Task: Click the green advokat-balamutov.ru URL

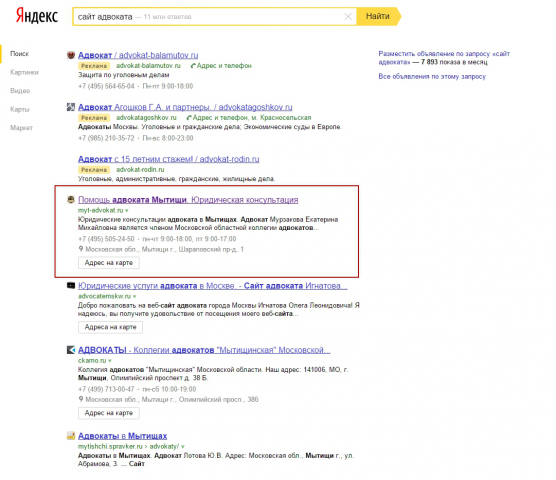Action: coord(148,66)
